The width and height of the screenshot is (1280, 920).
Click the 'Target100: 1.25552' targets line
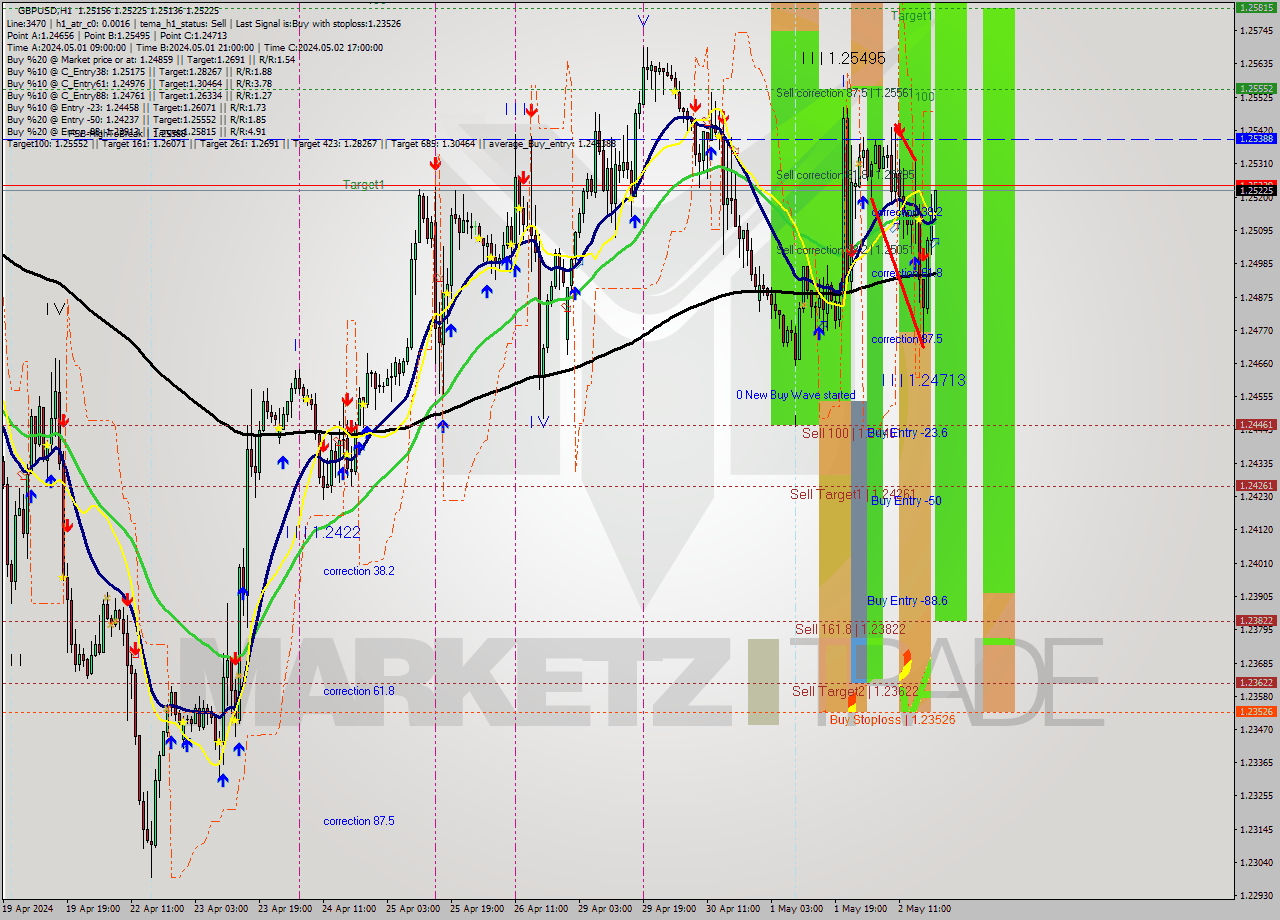[x=310, y=144]
